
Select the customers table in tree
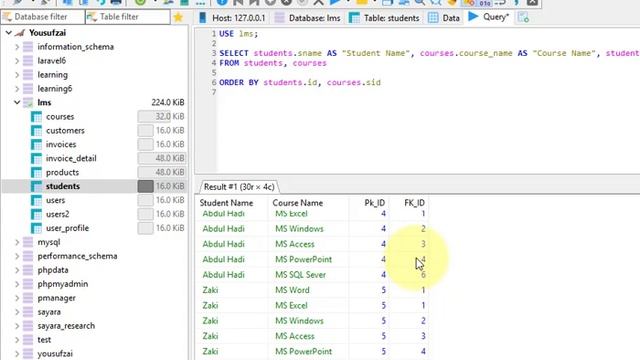click(65, 131)
